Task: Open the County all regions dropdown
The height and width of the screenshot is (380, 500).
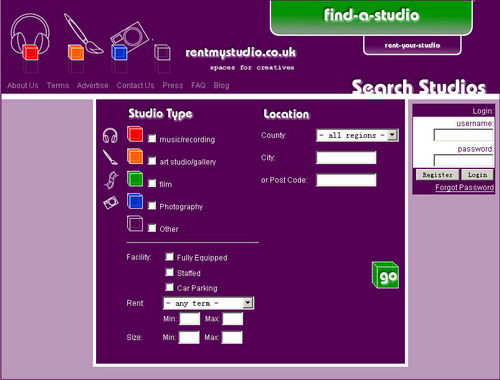Action: pyautogui.click(x=357, y=135)
